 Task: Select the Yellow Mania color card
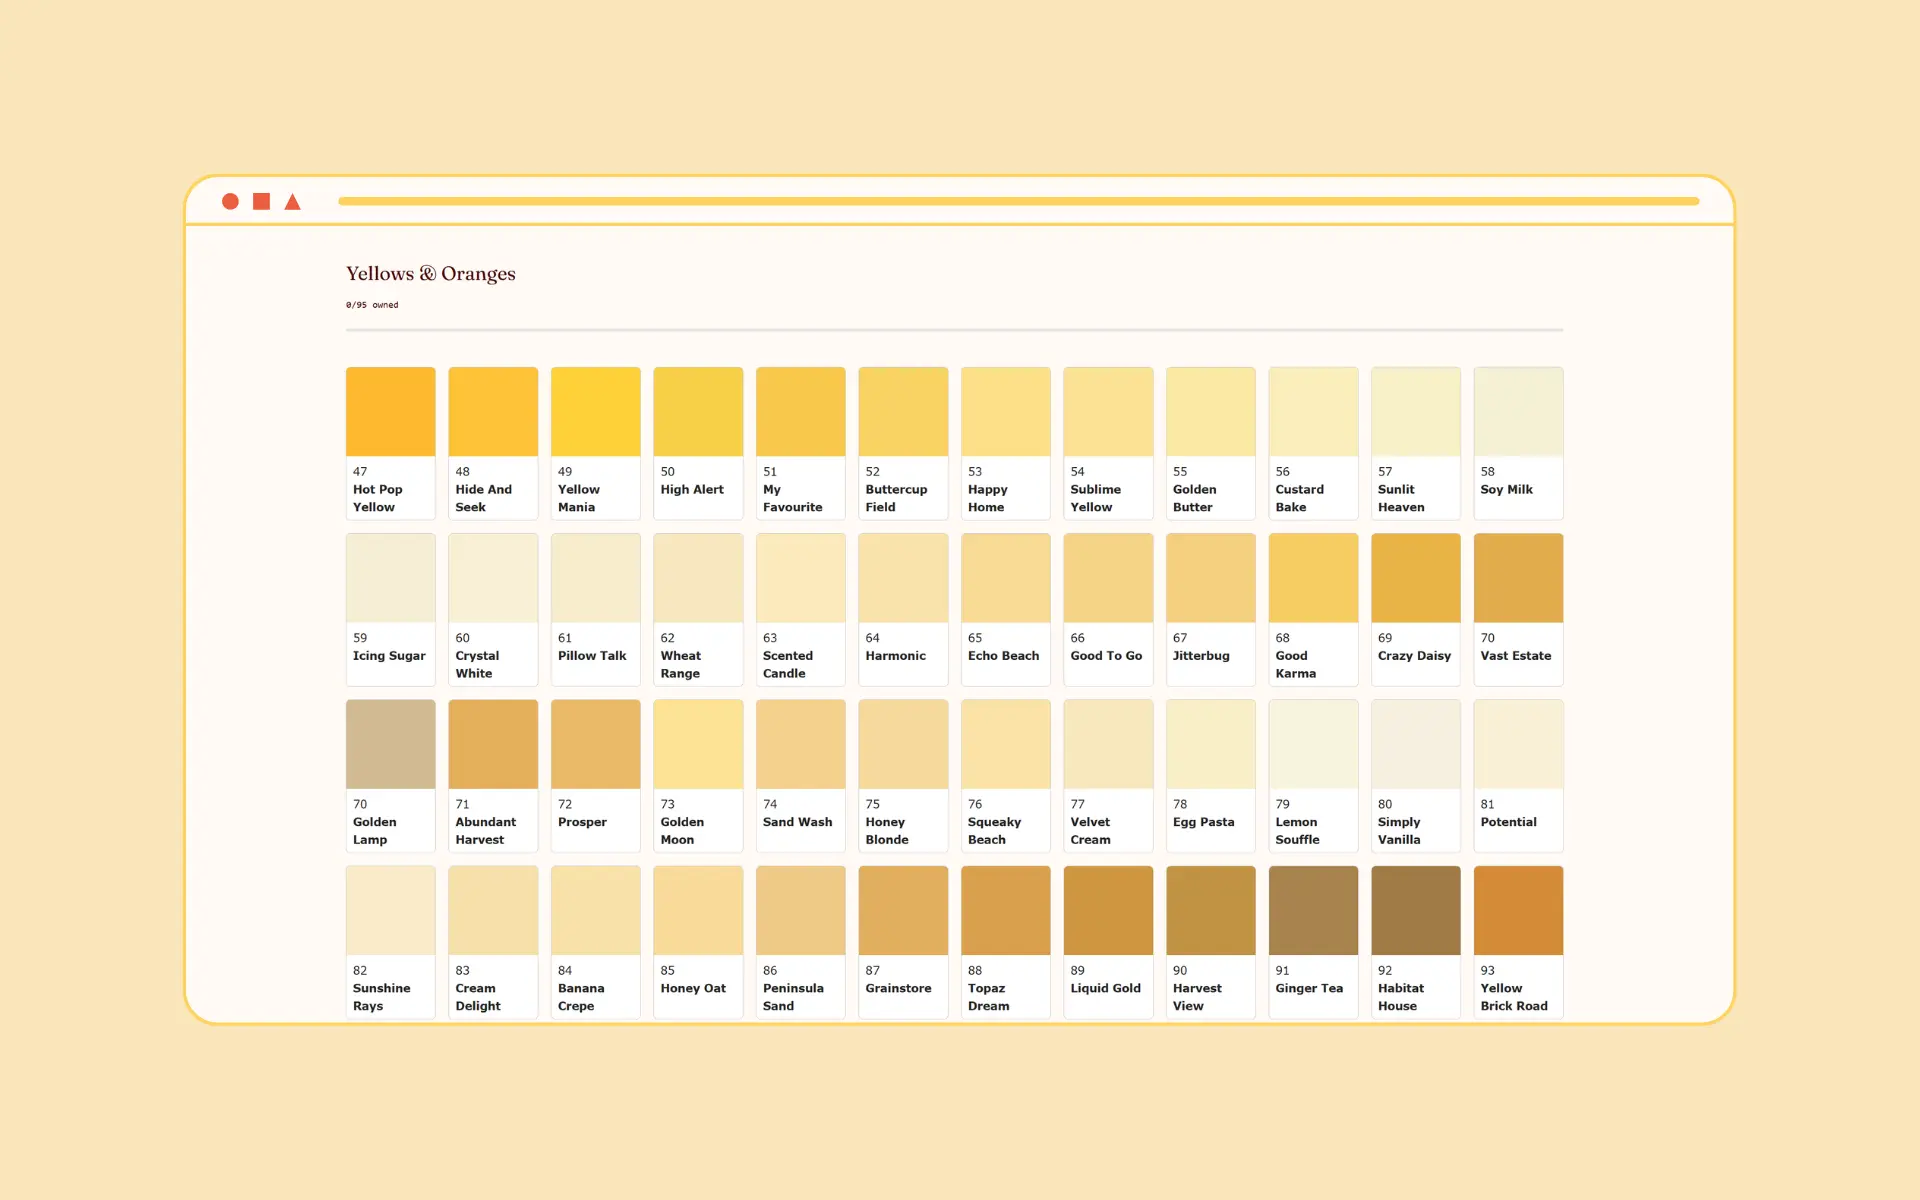point(596,443)
